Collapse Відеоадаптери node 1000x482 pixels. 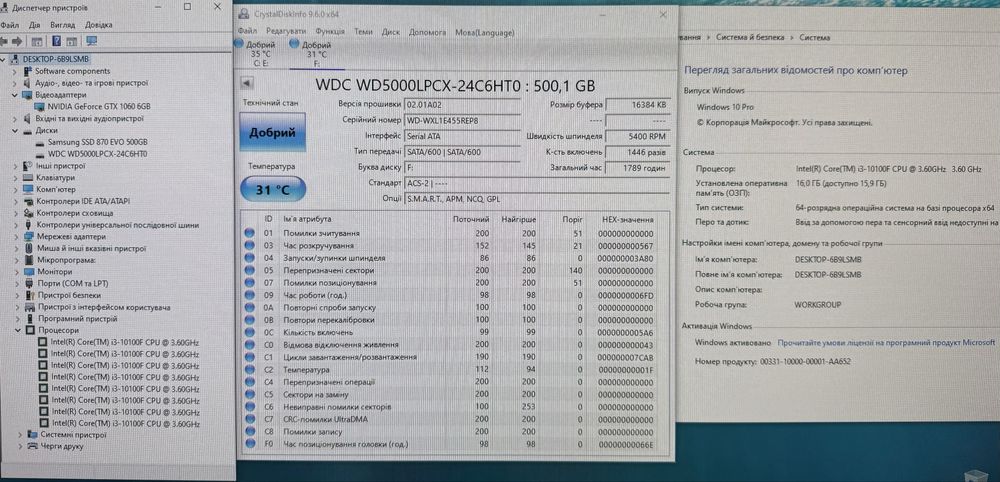pyautogui.click(x=15, y=95)
